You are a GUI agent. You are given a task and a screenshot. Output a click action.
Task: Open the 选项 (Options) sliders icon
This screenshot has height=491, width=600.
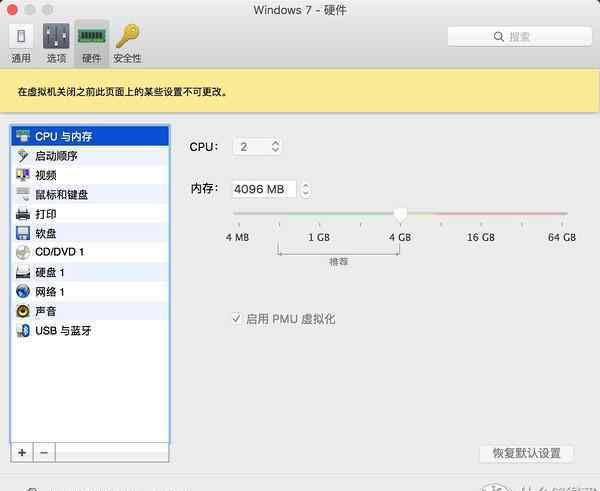tap(56, 43)
